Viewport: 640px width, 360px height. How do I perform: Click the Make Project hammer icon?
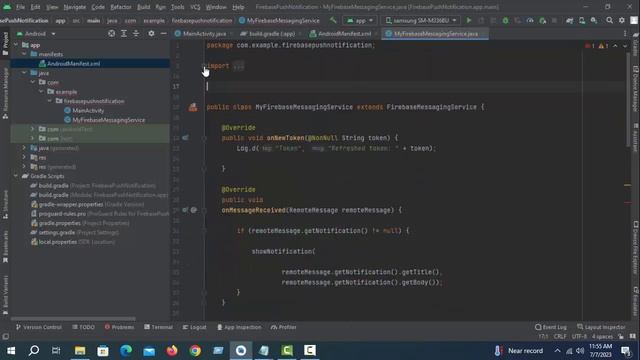[333, 20]
